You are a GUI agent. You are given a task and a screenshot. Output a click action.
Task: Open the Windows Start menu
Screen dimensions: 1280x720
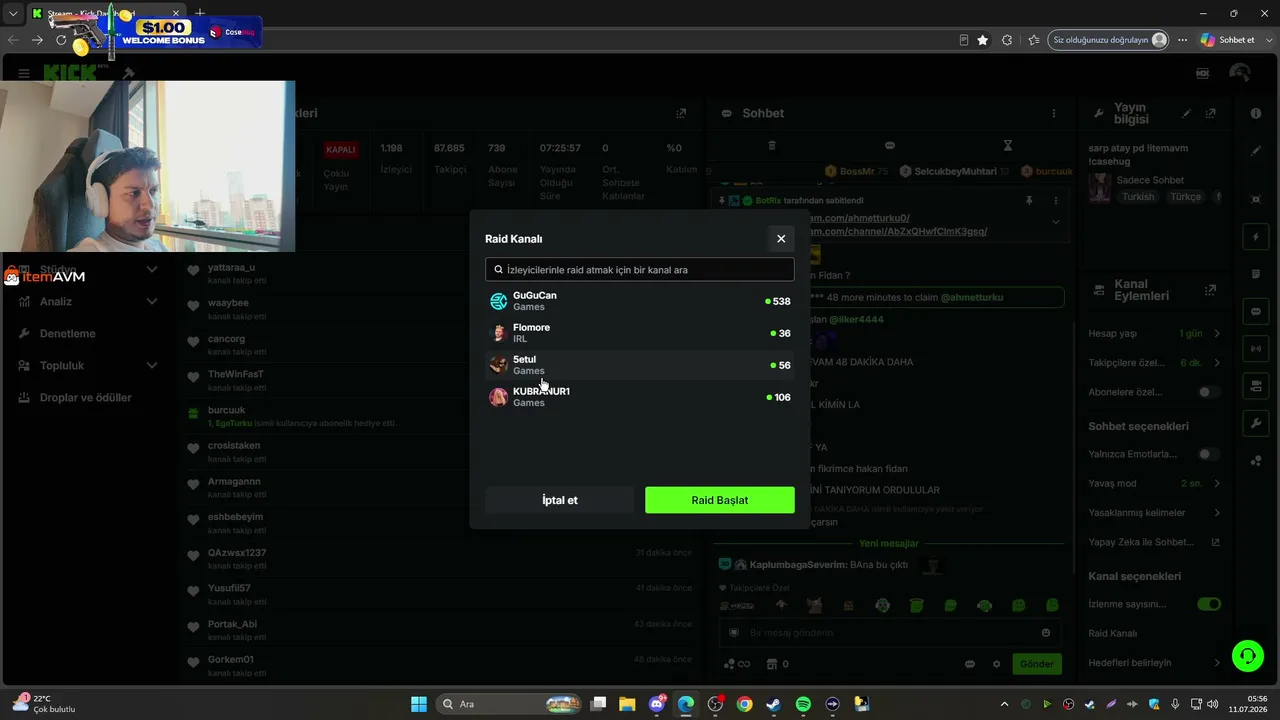419,704
